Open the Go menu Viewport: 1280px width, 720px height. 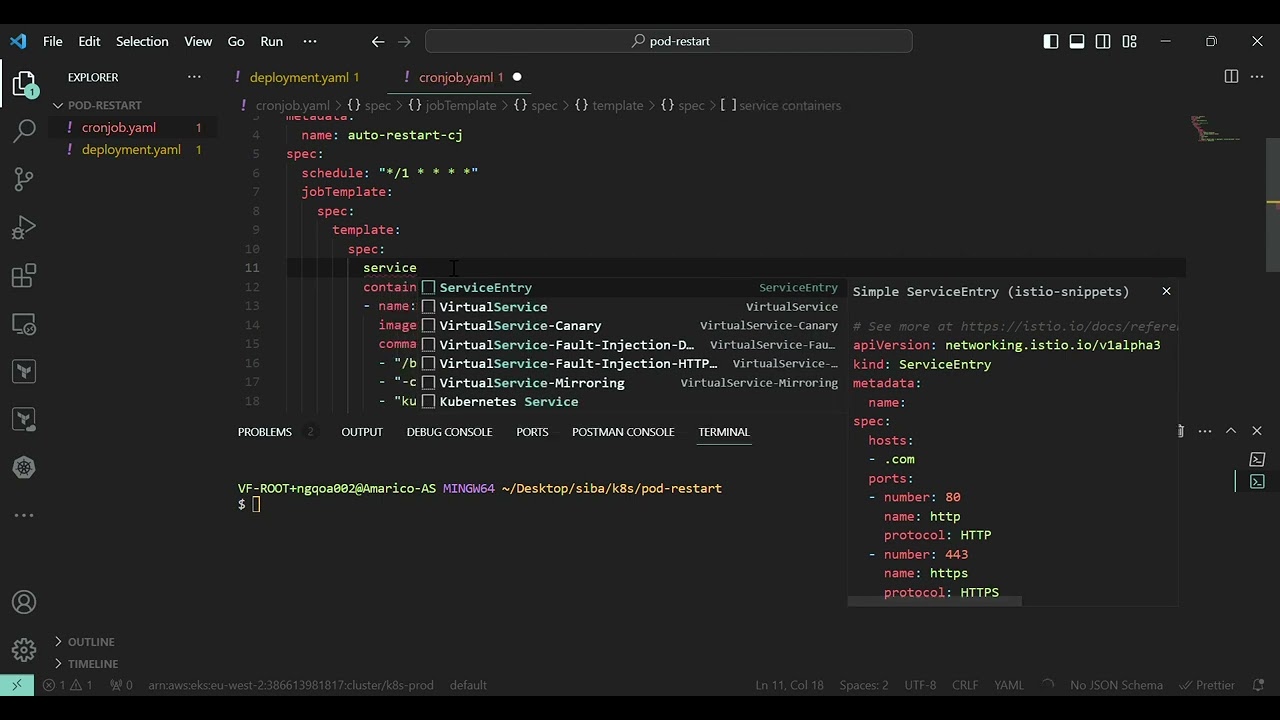point(236,41)
